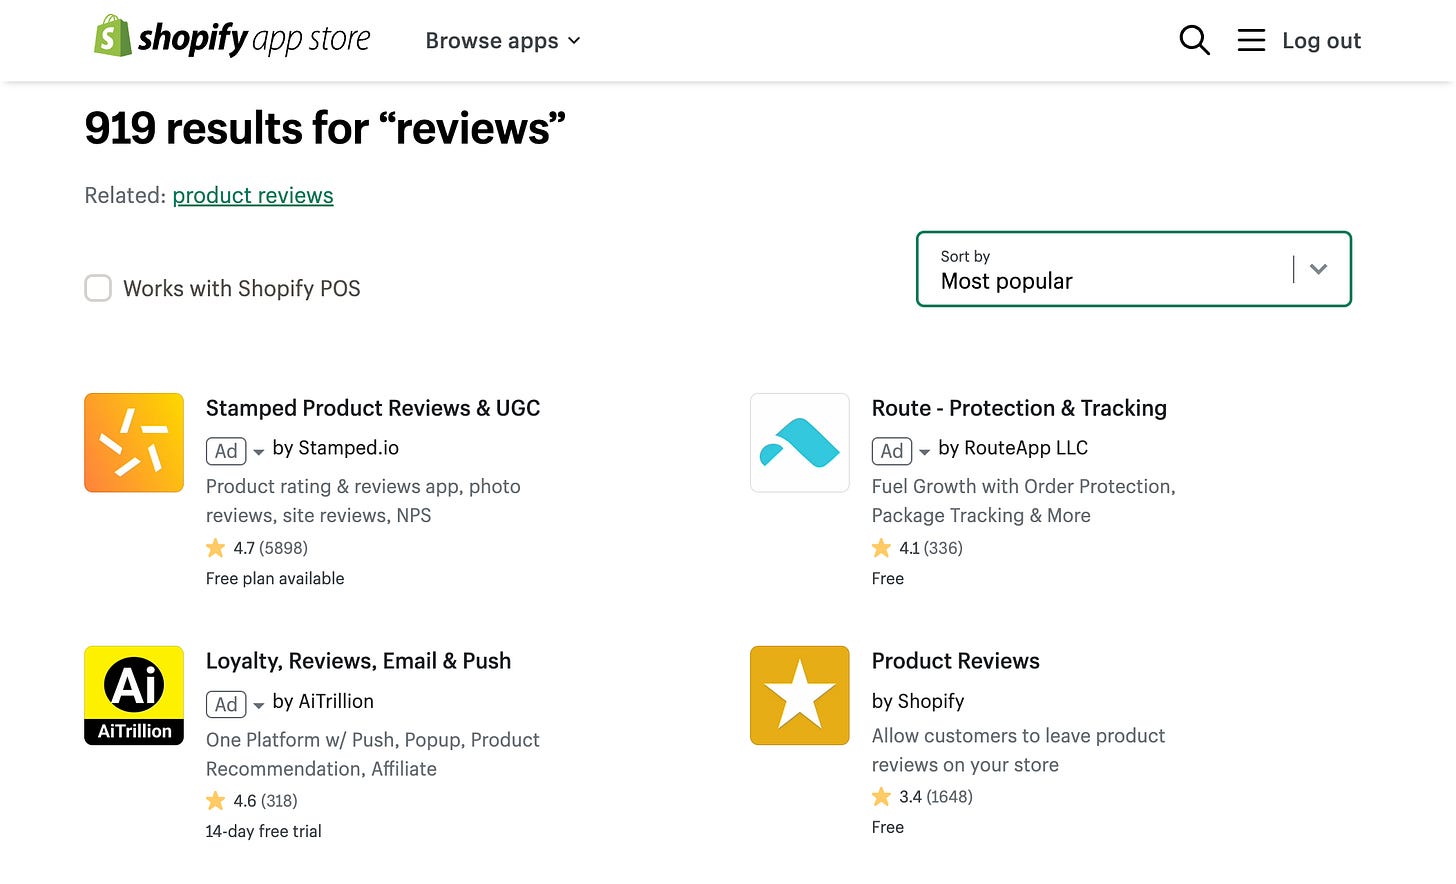Click the Free label under Product Reviews
The image size is (1456, 884).
coord(888,827)
